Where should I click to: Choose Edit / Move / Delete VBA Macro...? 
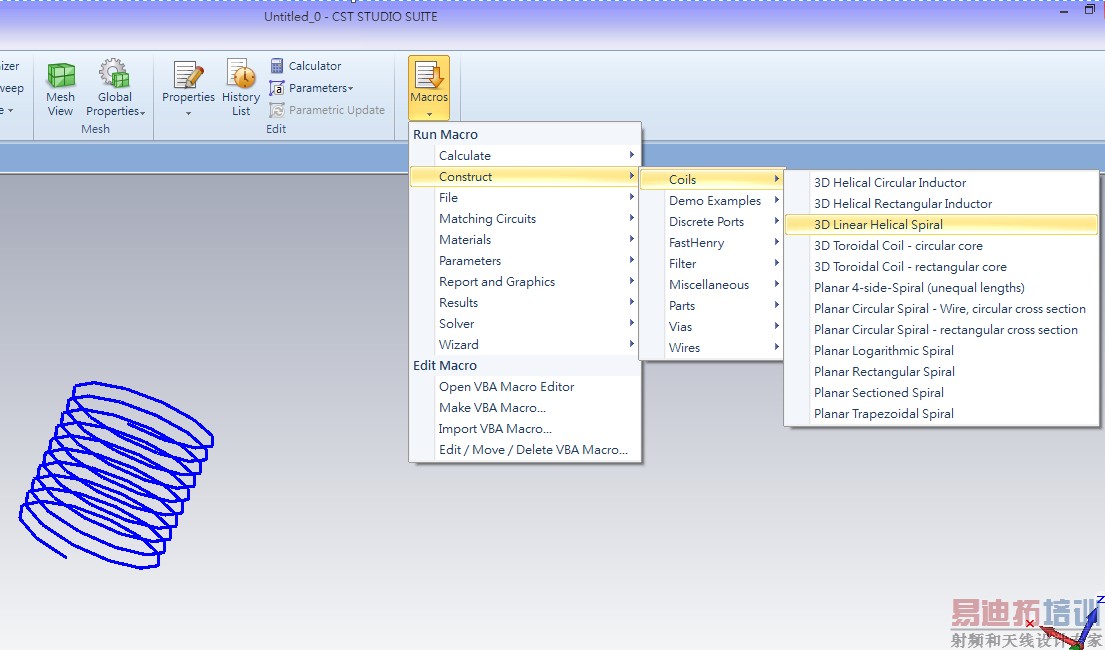coord(526,450)
